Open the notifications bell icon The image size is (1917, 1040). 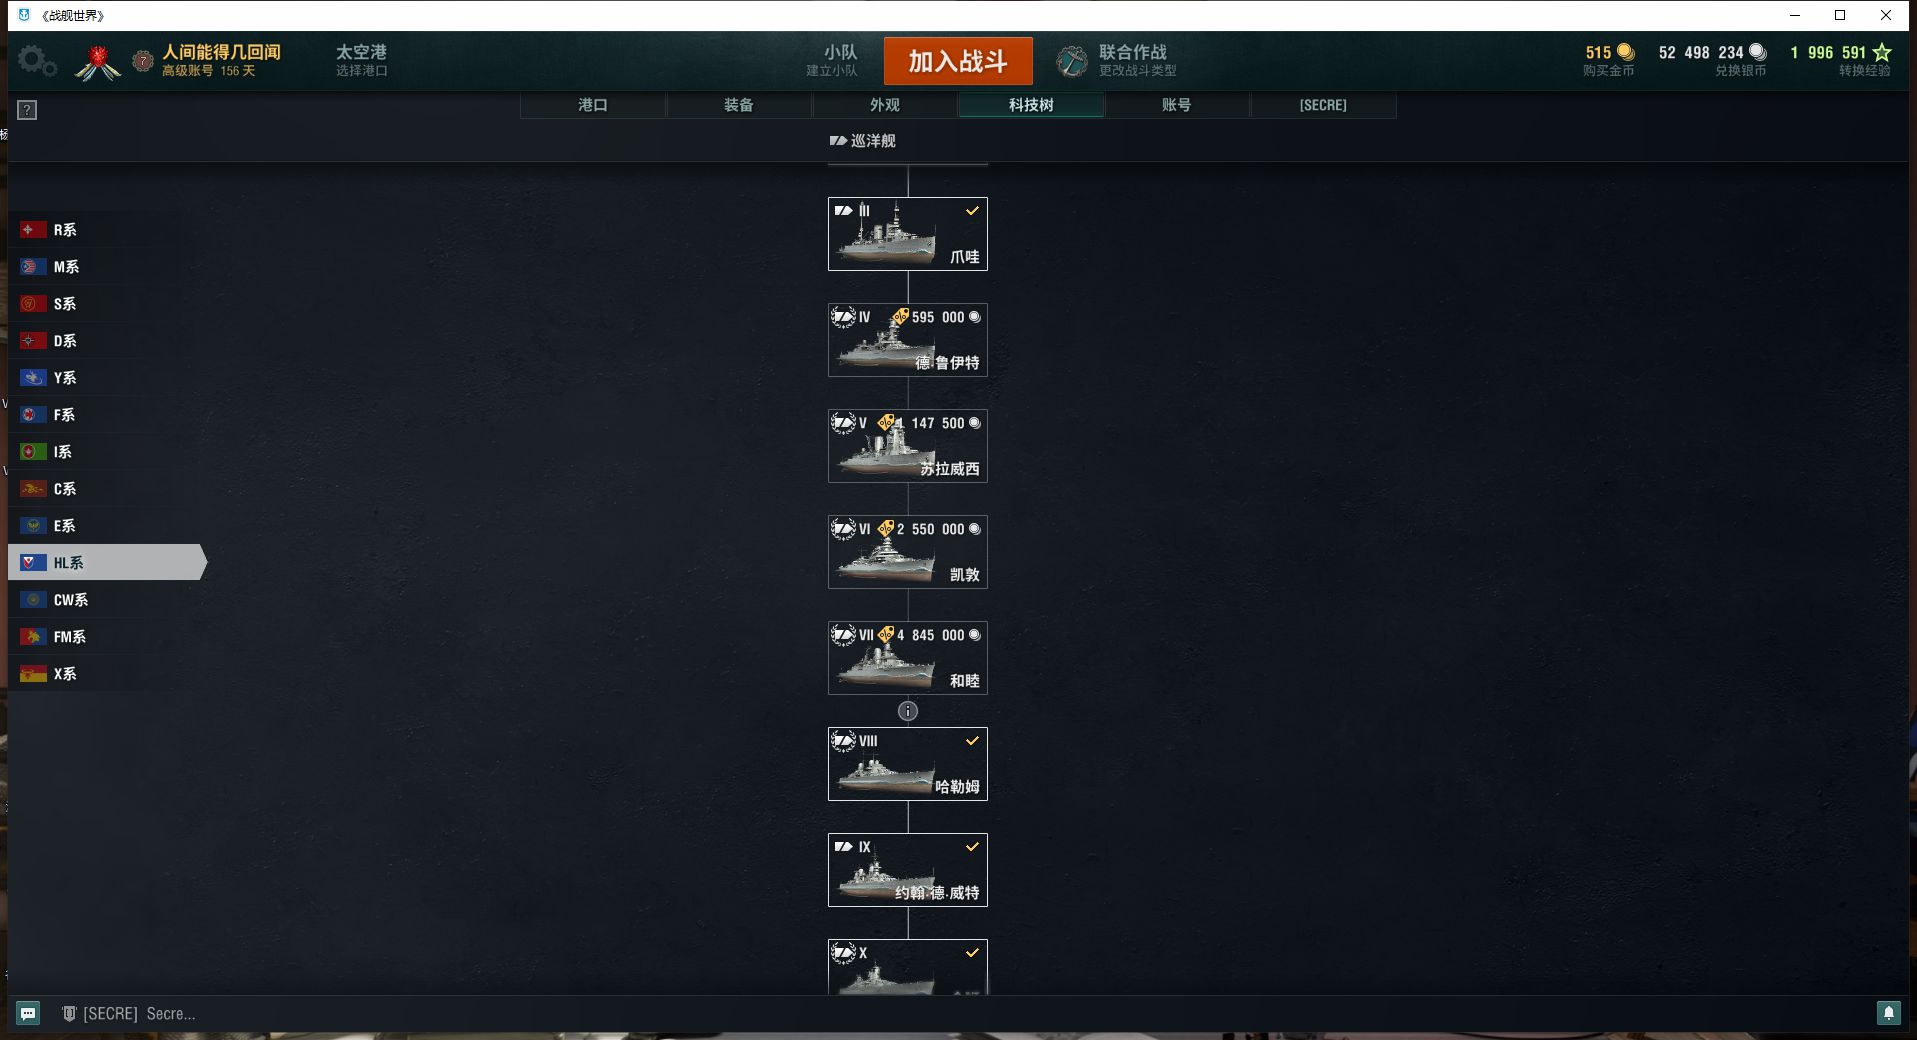[x=1888, y=1013]
